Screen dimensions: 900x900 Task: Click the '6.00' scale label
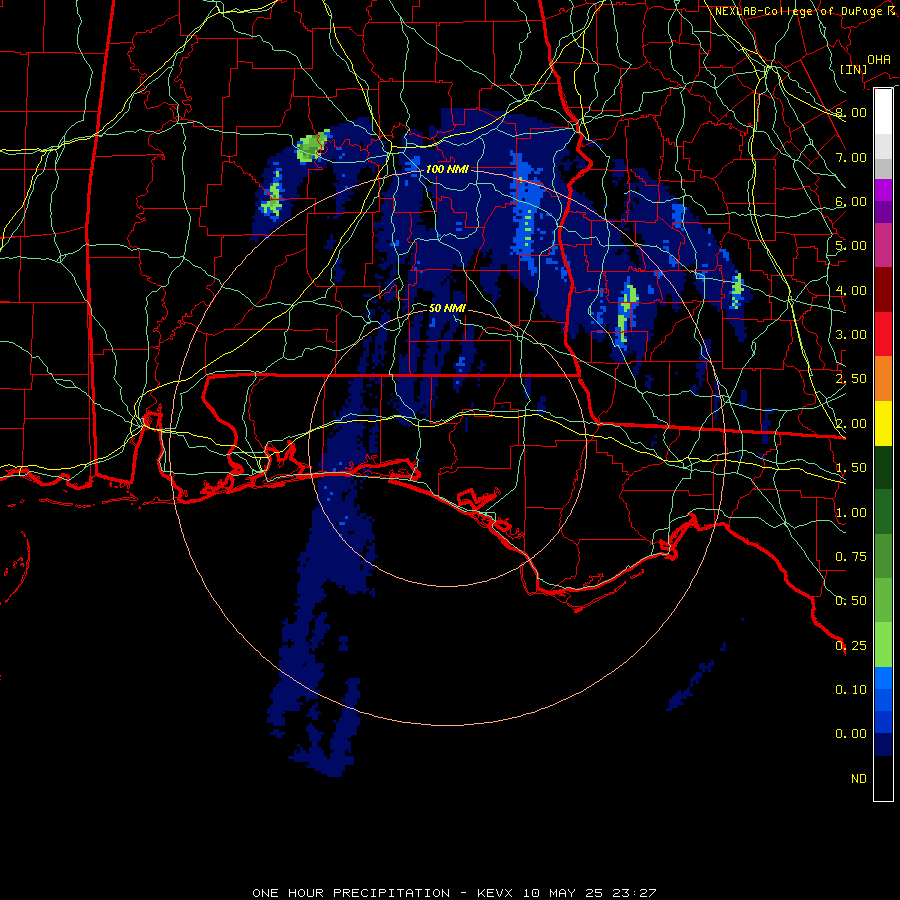851,201
